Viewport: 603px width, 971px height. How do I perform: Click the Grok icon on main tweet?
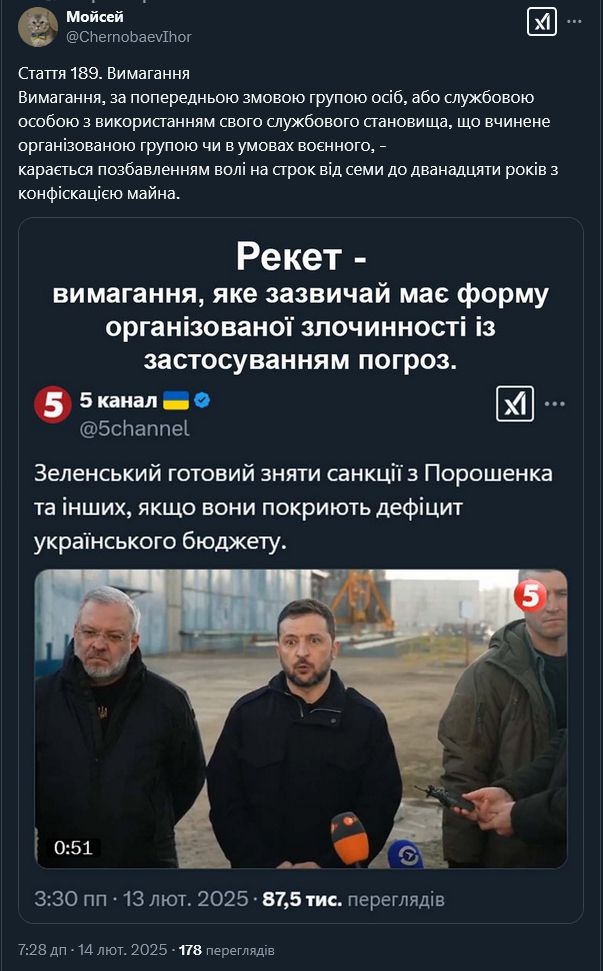tap(542, 22)
